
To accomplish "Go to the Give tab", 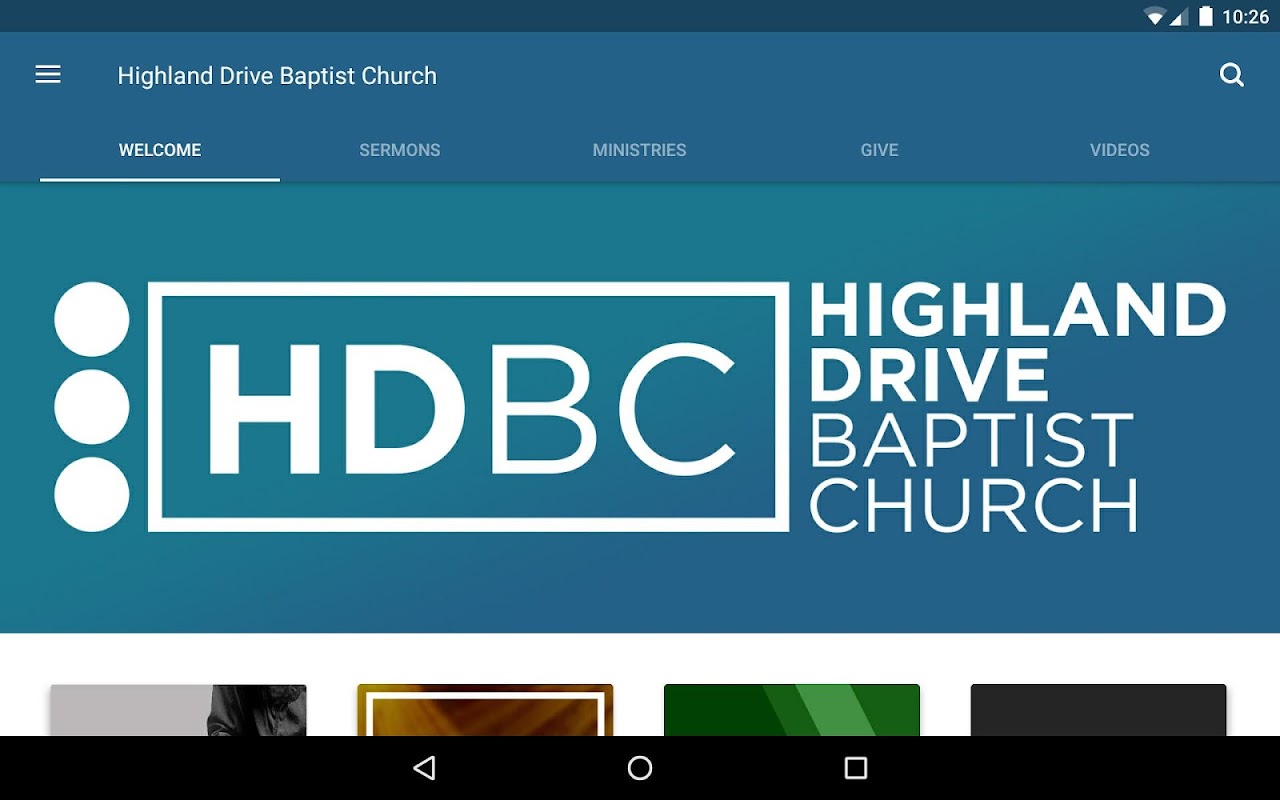I will (x=880, y=150).
